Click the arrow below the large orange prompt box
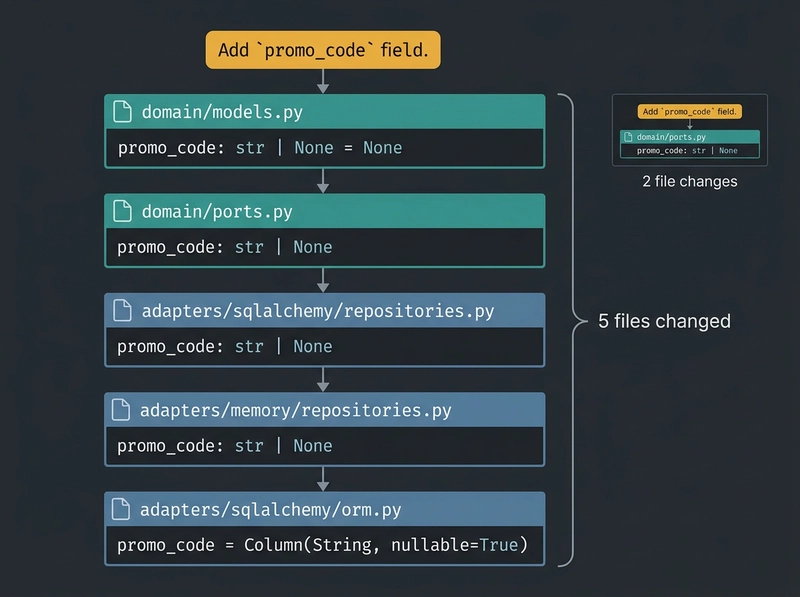This screenshot has height=597, width=800. pyautogui.click(x=323, y=81)
